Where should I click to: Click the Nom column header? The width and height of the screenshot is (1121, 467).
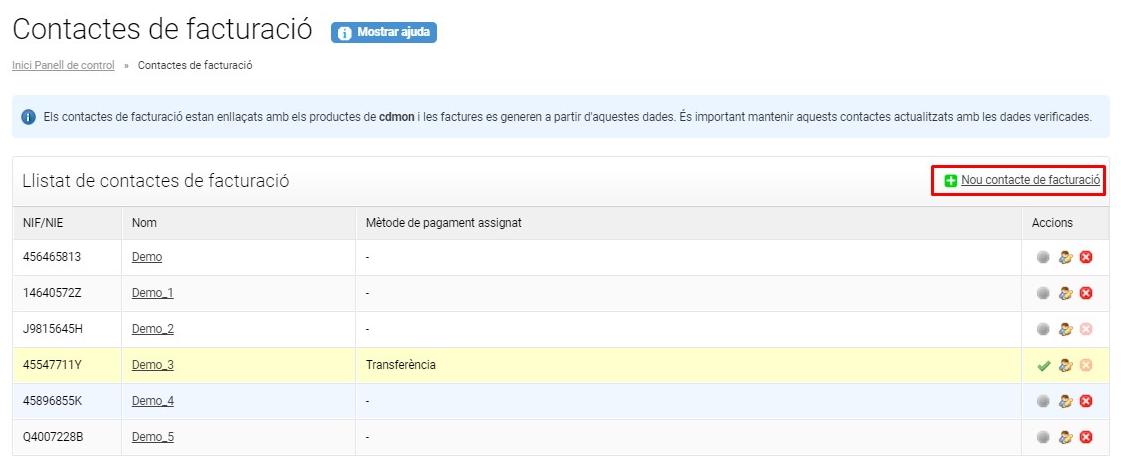(x=144, y=223)
